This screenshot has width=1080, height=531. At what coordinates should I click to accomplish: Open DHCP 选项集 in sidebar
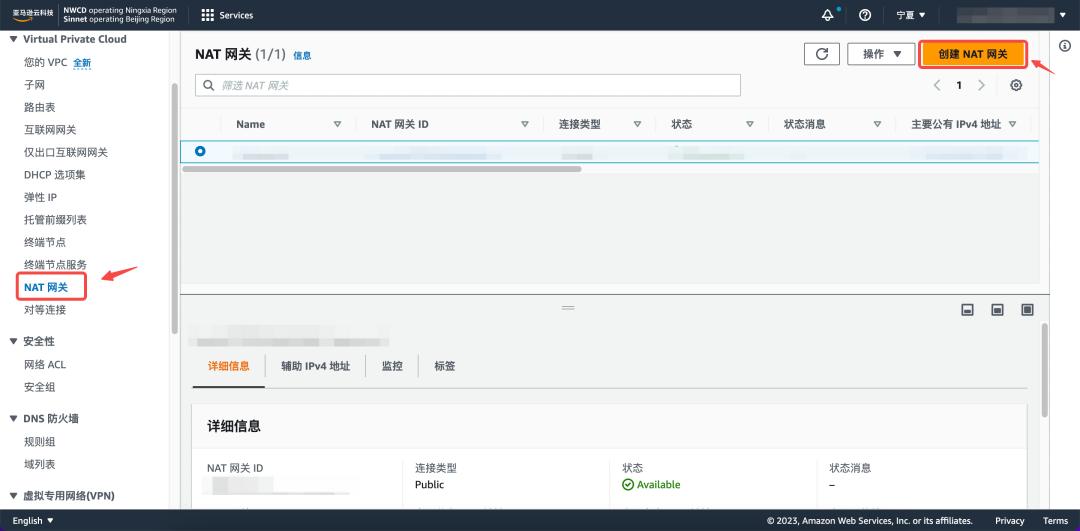coord(54,175)
